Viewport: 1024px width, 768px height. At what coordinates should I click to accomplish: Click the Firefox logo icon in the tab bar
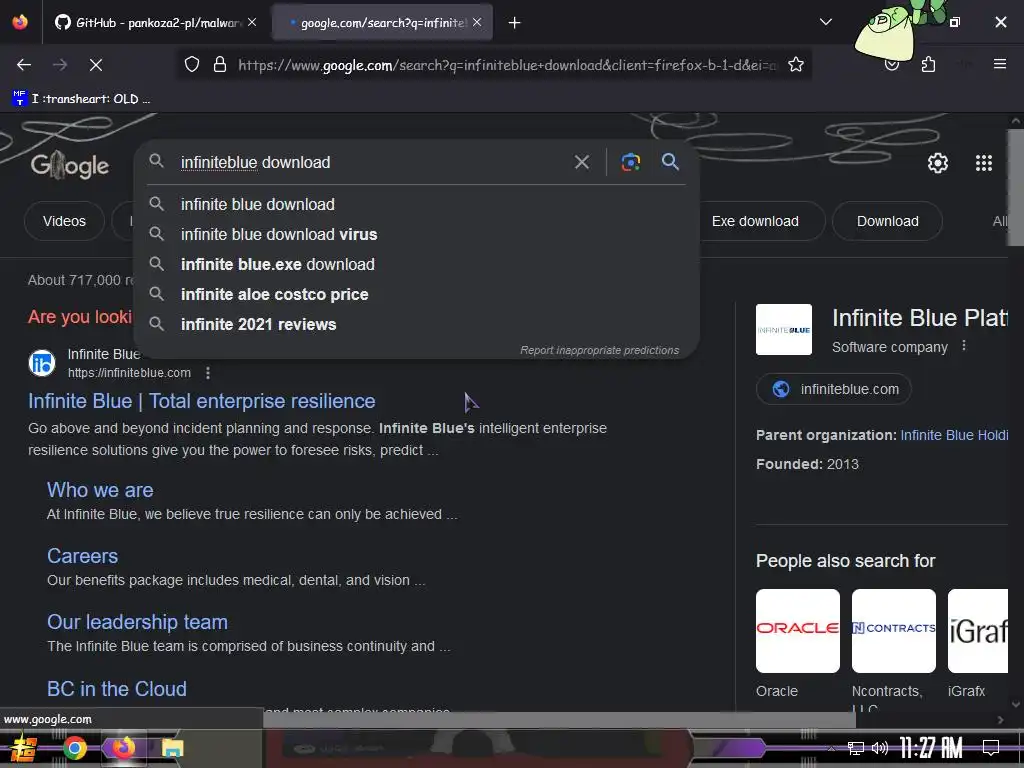(20, 22)
